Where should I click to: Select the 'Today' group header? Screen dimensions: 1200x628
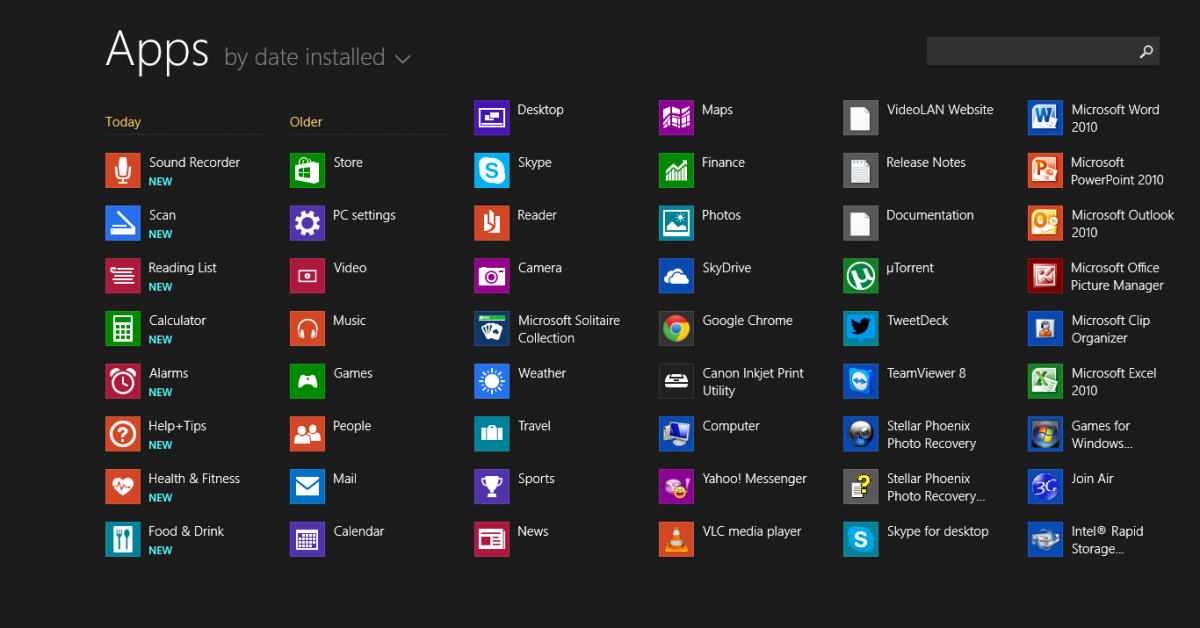click(123, 122)
